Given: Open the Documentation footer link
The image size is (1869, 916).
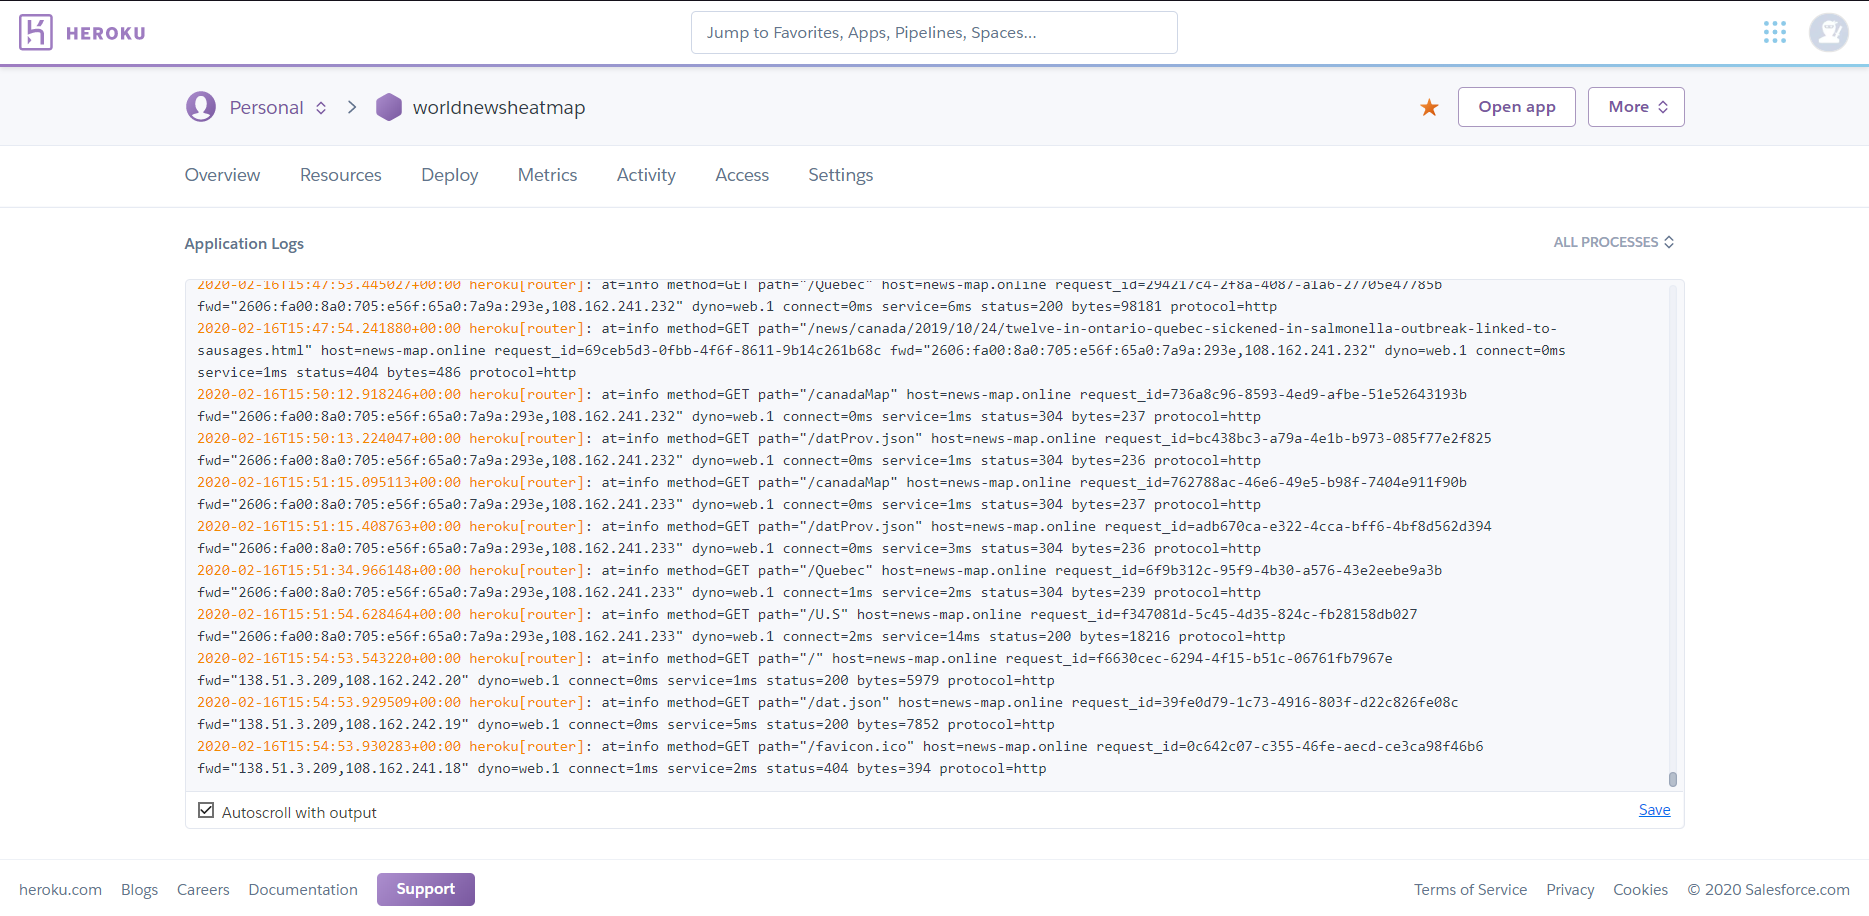Looking at the screenshot, I should click(303, 890).
